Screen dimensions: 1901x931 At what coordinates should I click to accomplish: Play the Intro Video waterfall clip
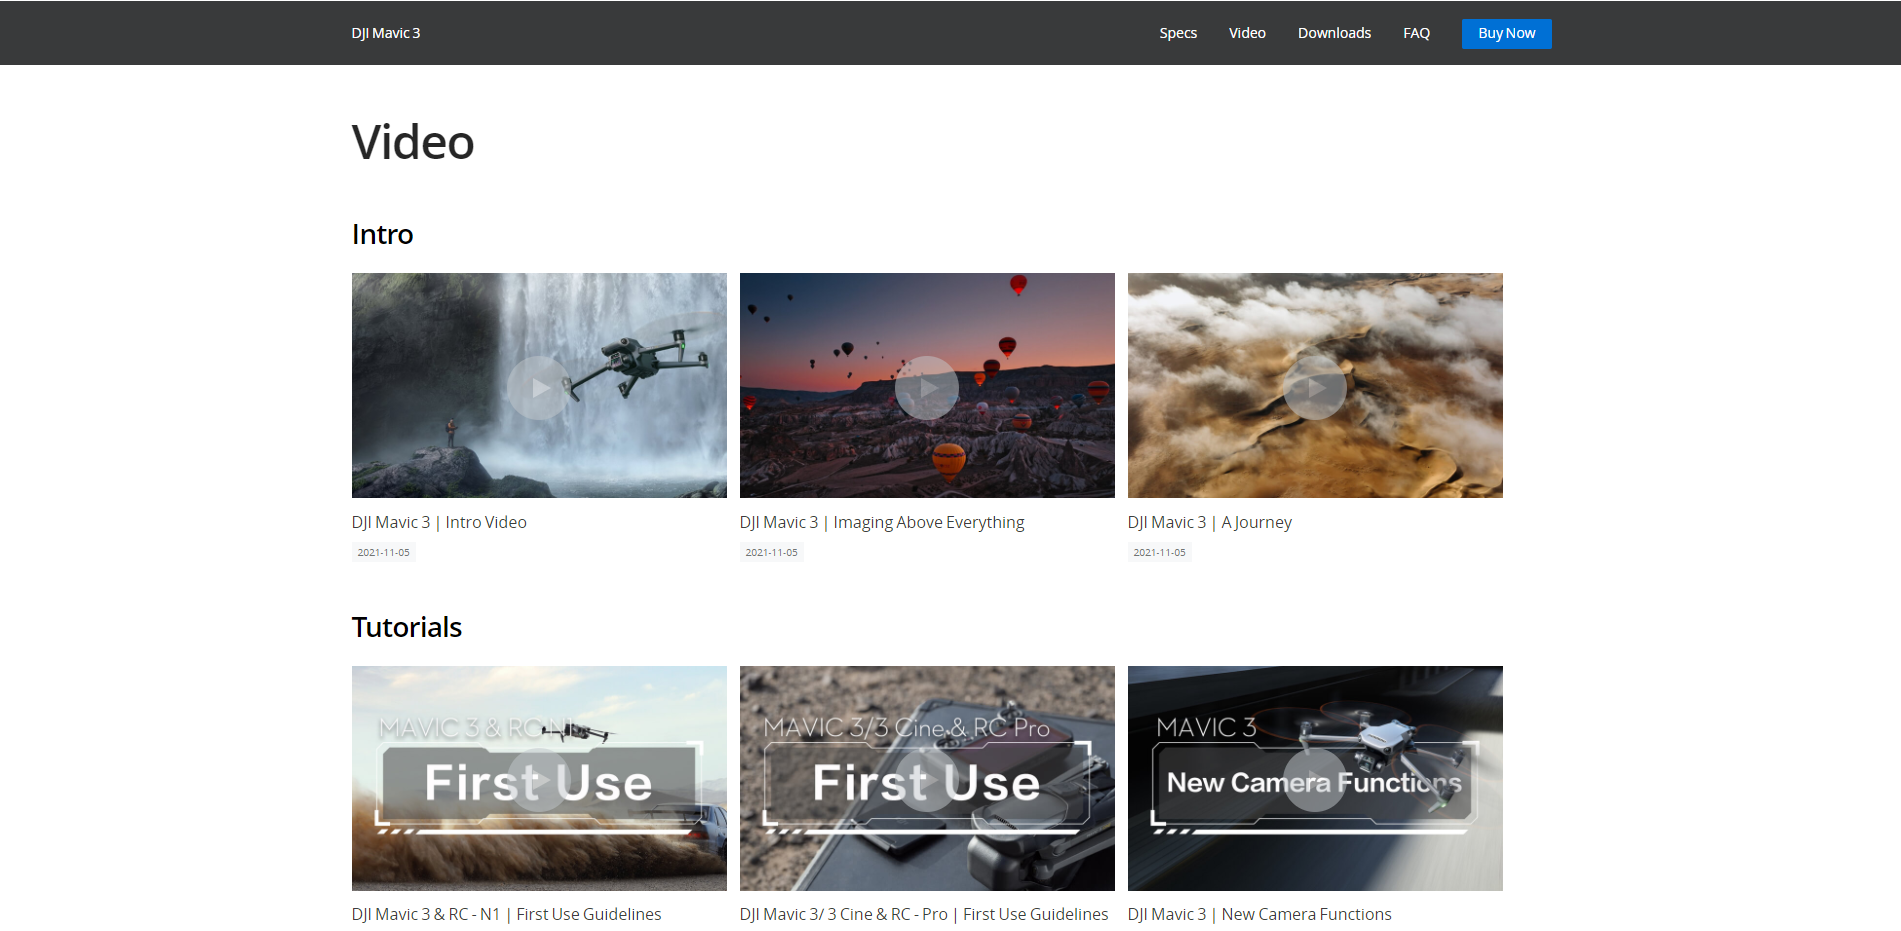coord(539,386)
